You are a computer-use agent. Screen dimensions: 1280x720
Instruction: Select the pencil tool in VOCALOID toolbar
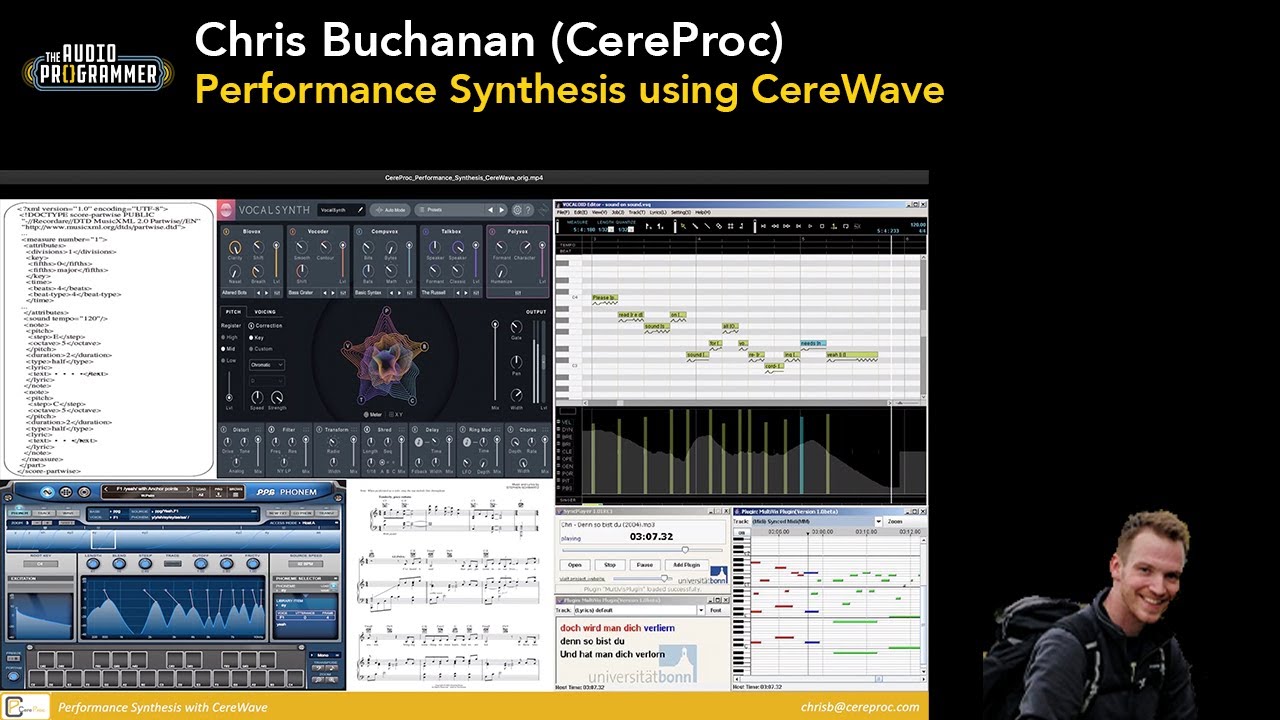[x=696, y=226]
